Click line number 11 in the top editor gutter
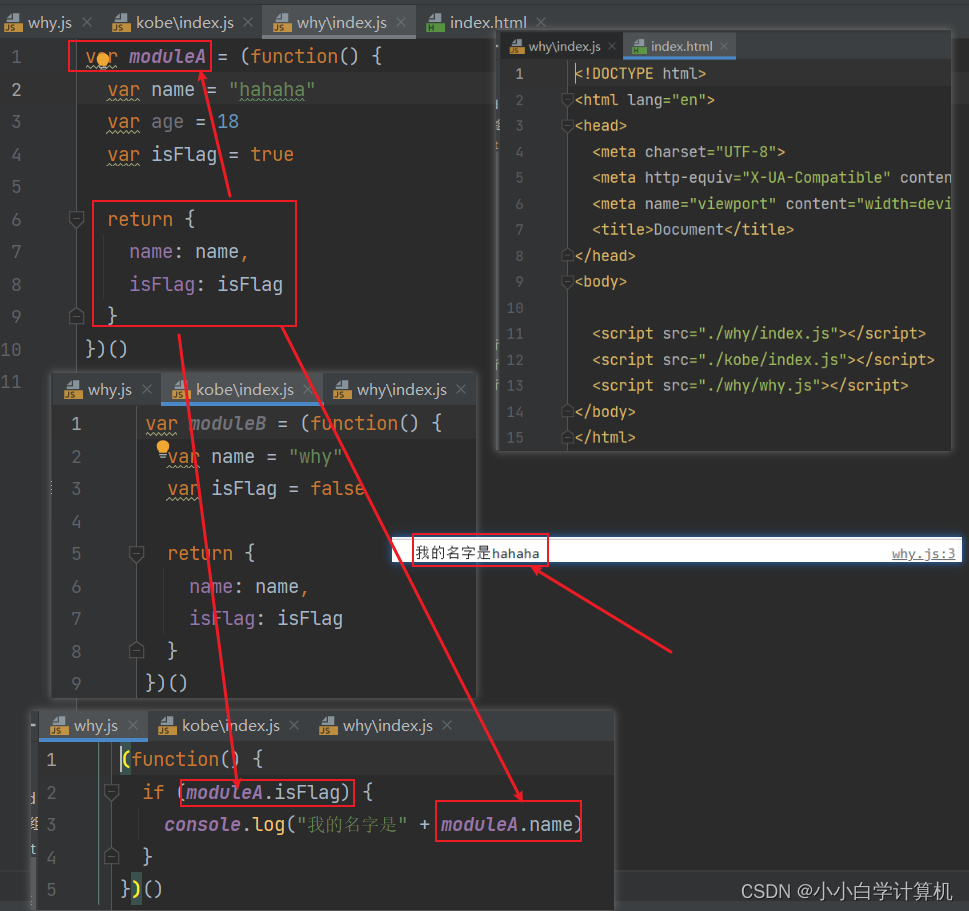Image resolution: width=969 pixels, height=911 pixels. click(x=11, y=381)
